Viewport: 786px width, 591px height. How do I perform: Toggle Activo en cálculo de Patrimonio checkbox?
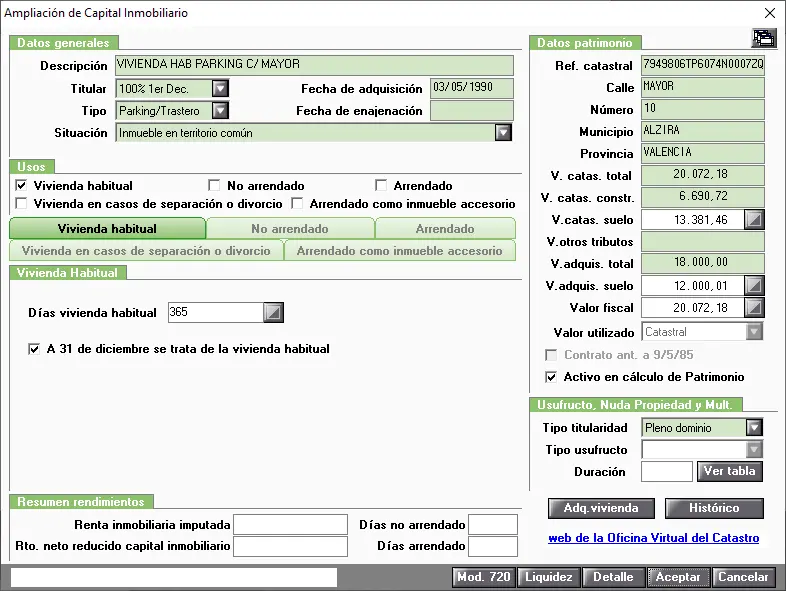[551, 377]
